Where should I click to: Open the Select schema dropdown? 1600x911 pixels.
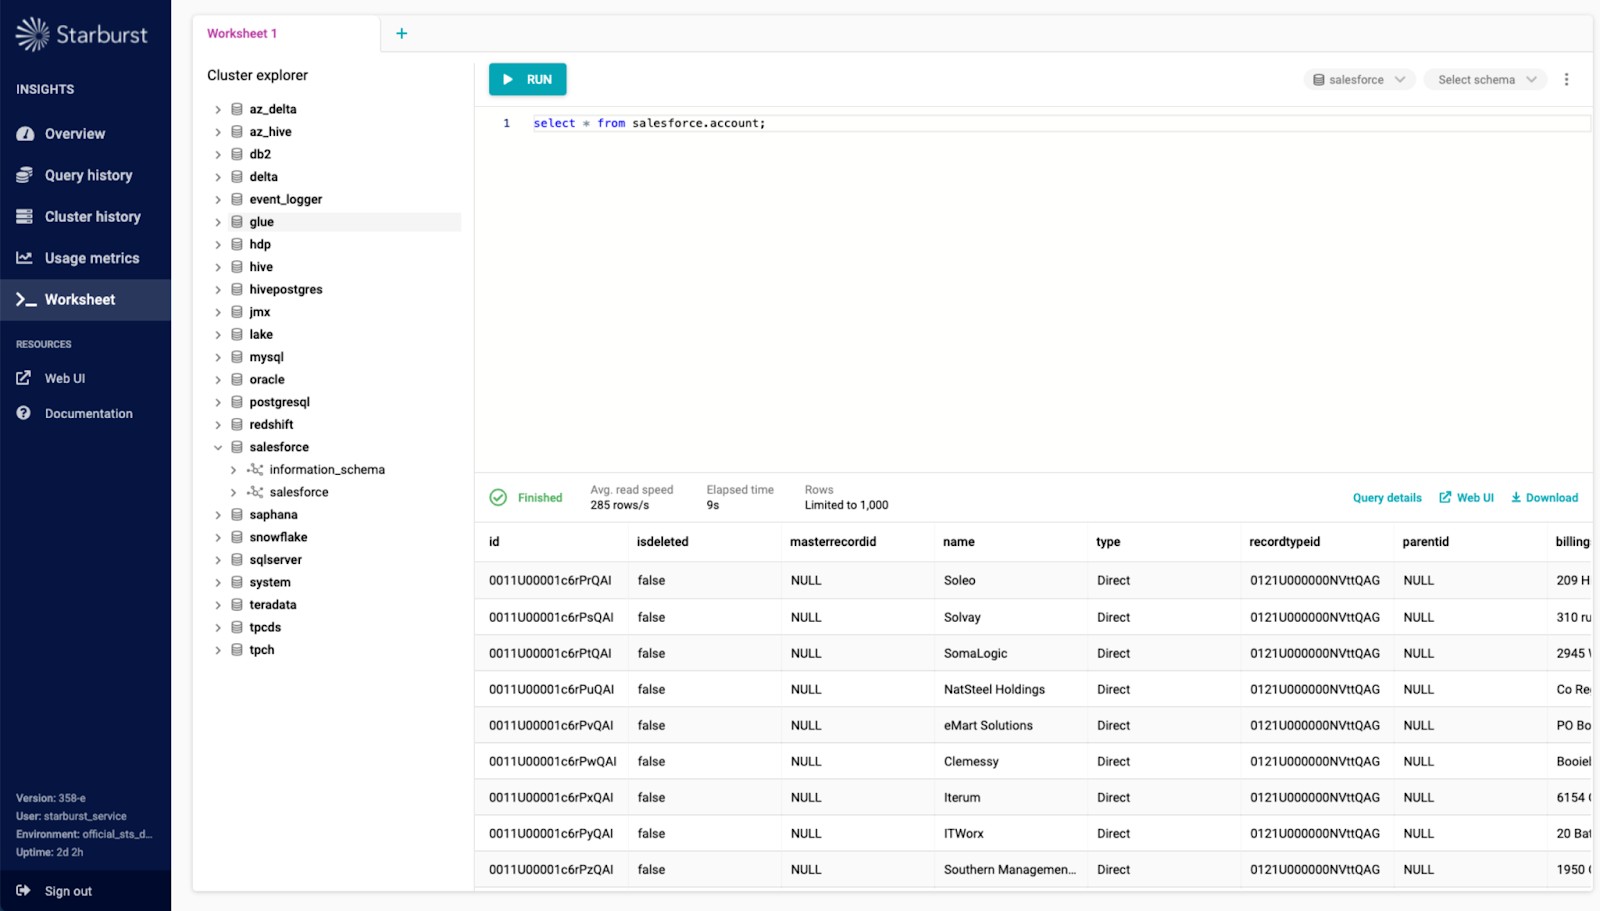click(x=1486, y=80)
